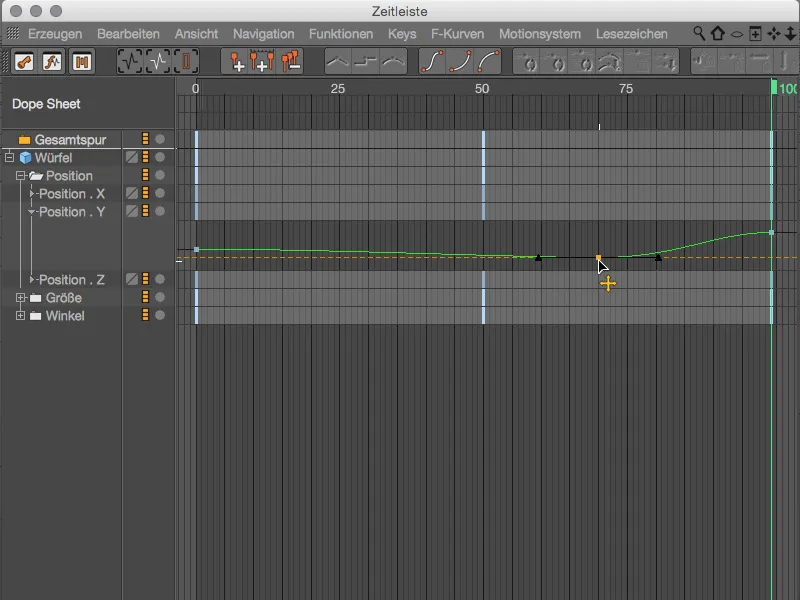
Task: Open the search magnifier icon
Action: pos(699,34)
